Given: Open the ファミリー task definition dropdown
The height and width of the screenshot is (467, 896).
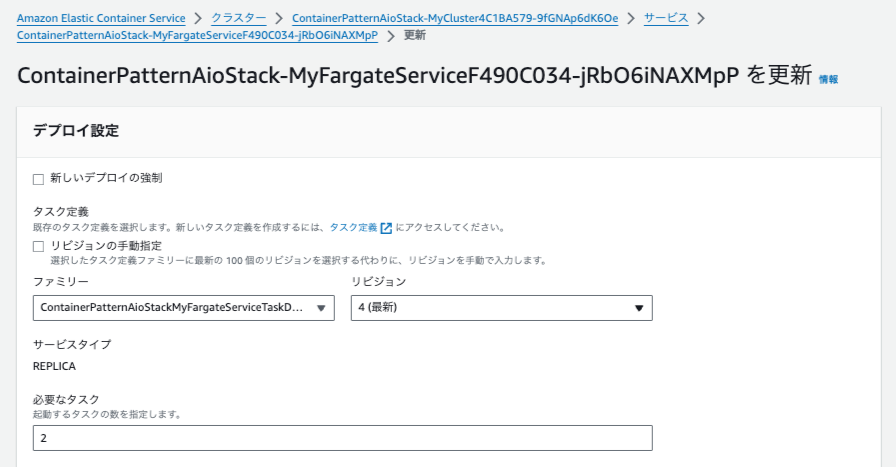Looking at the screenshot, I should point(183,308).
